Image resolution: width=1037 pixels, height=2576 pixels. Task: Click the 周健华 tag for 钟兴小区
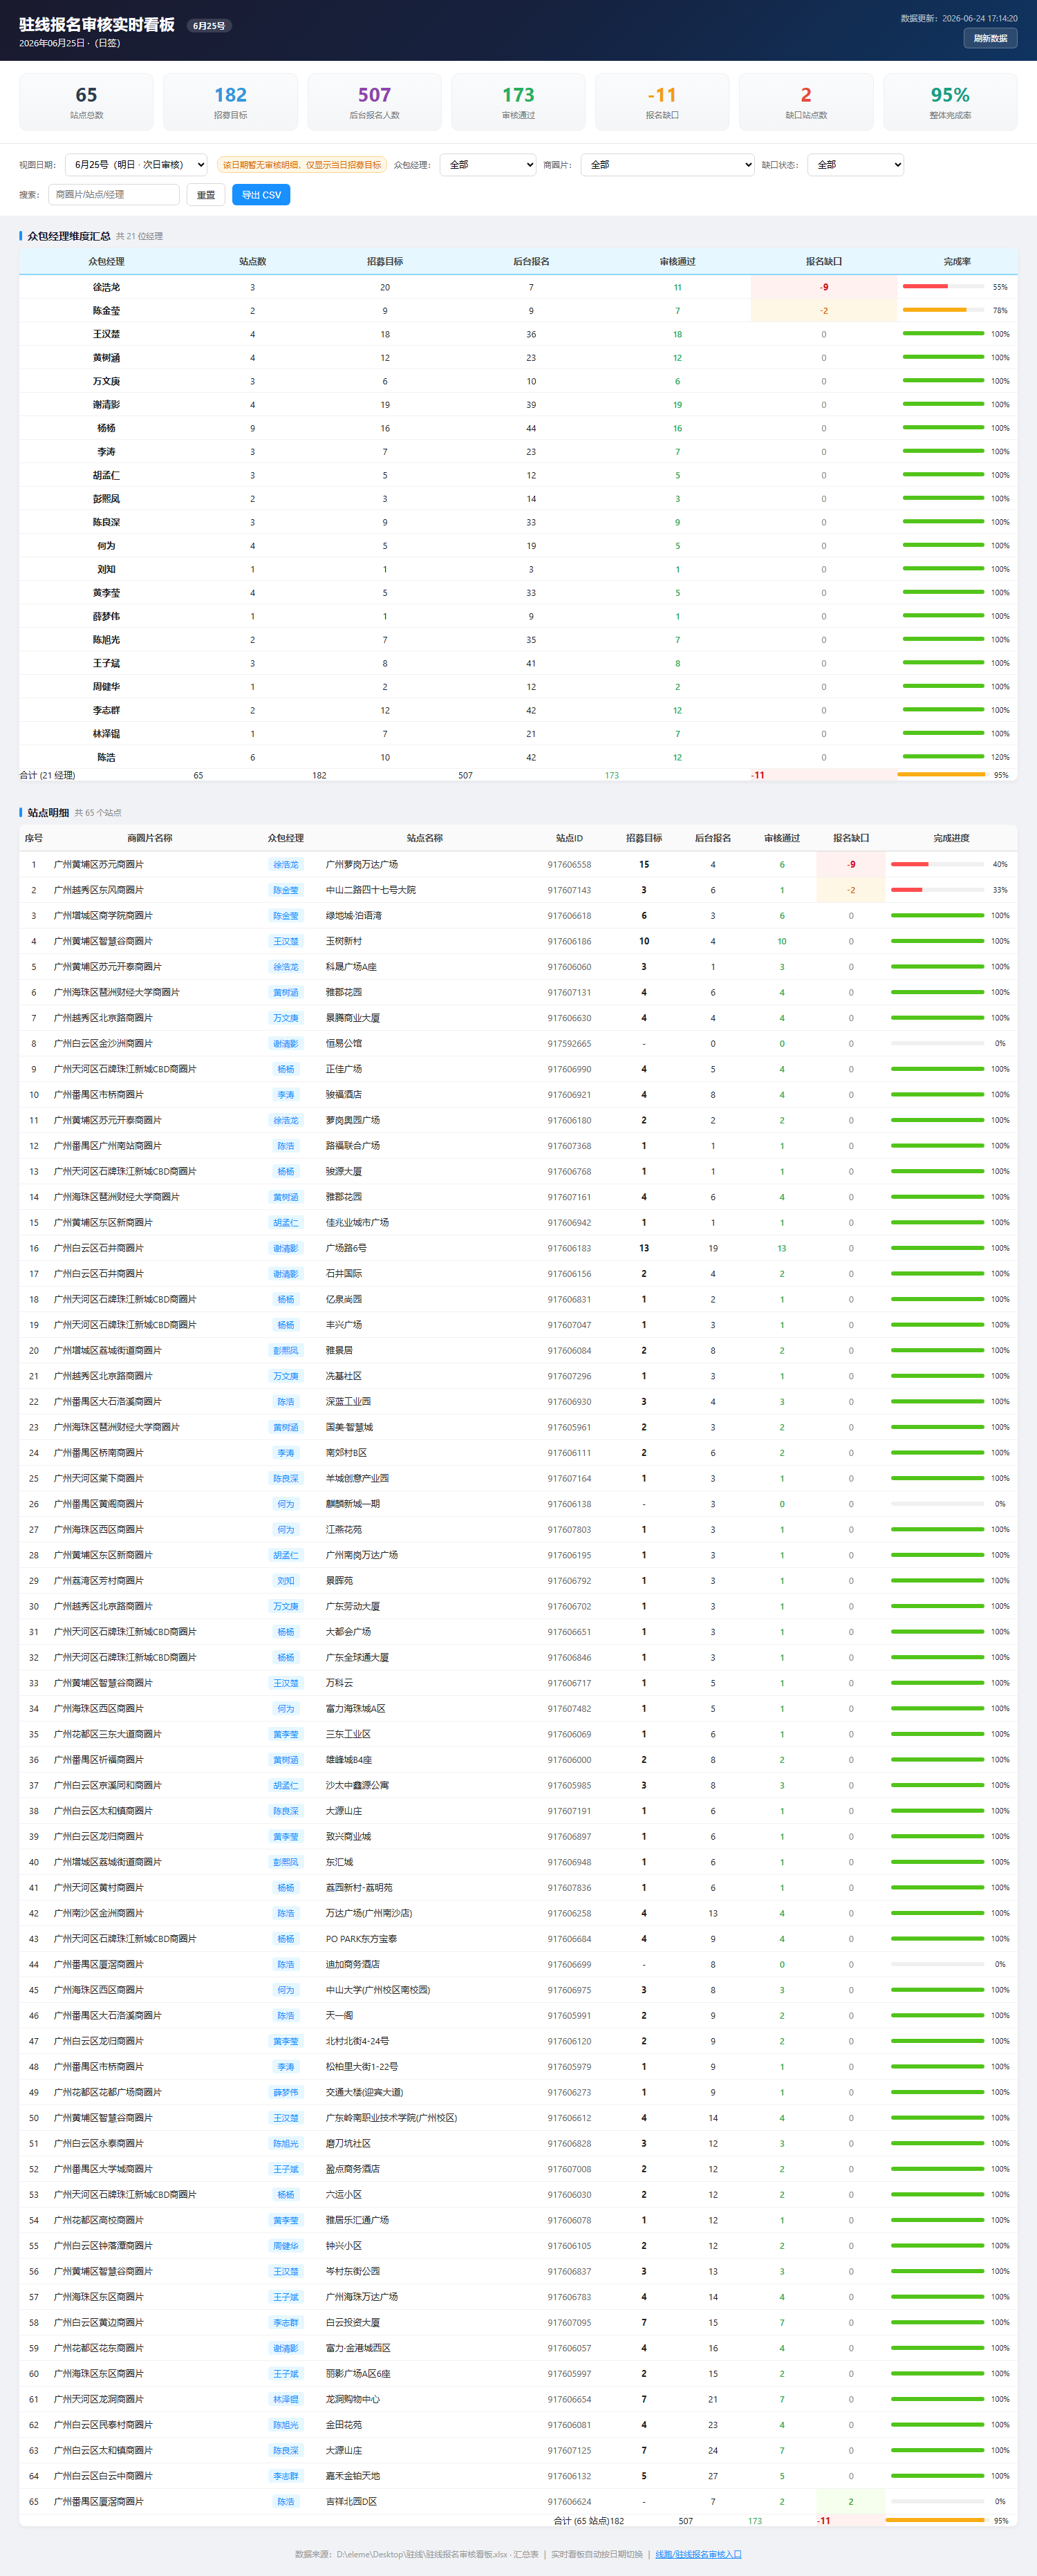[x=285, y=2246]
